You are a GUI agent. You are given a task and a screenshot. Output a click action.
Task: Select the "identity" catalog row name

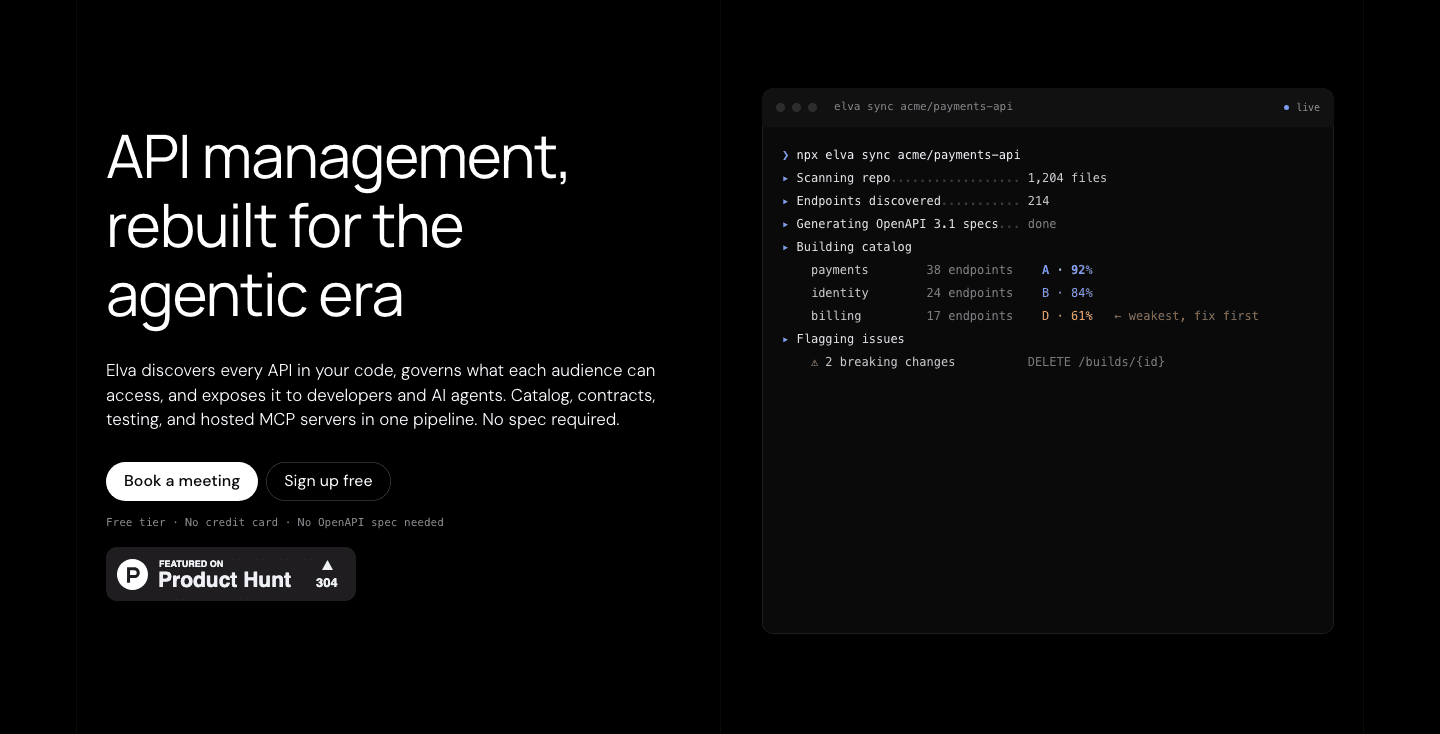[x=840, y=293]
